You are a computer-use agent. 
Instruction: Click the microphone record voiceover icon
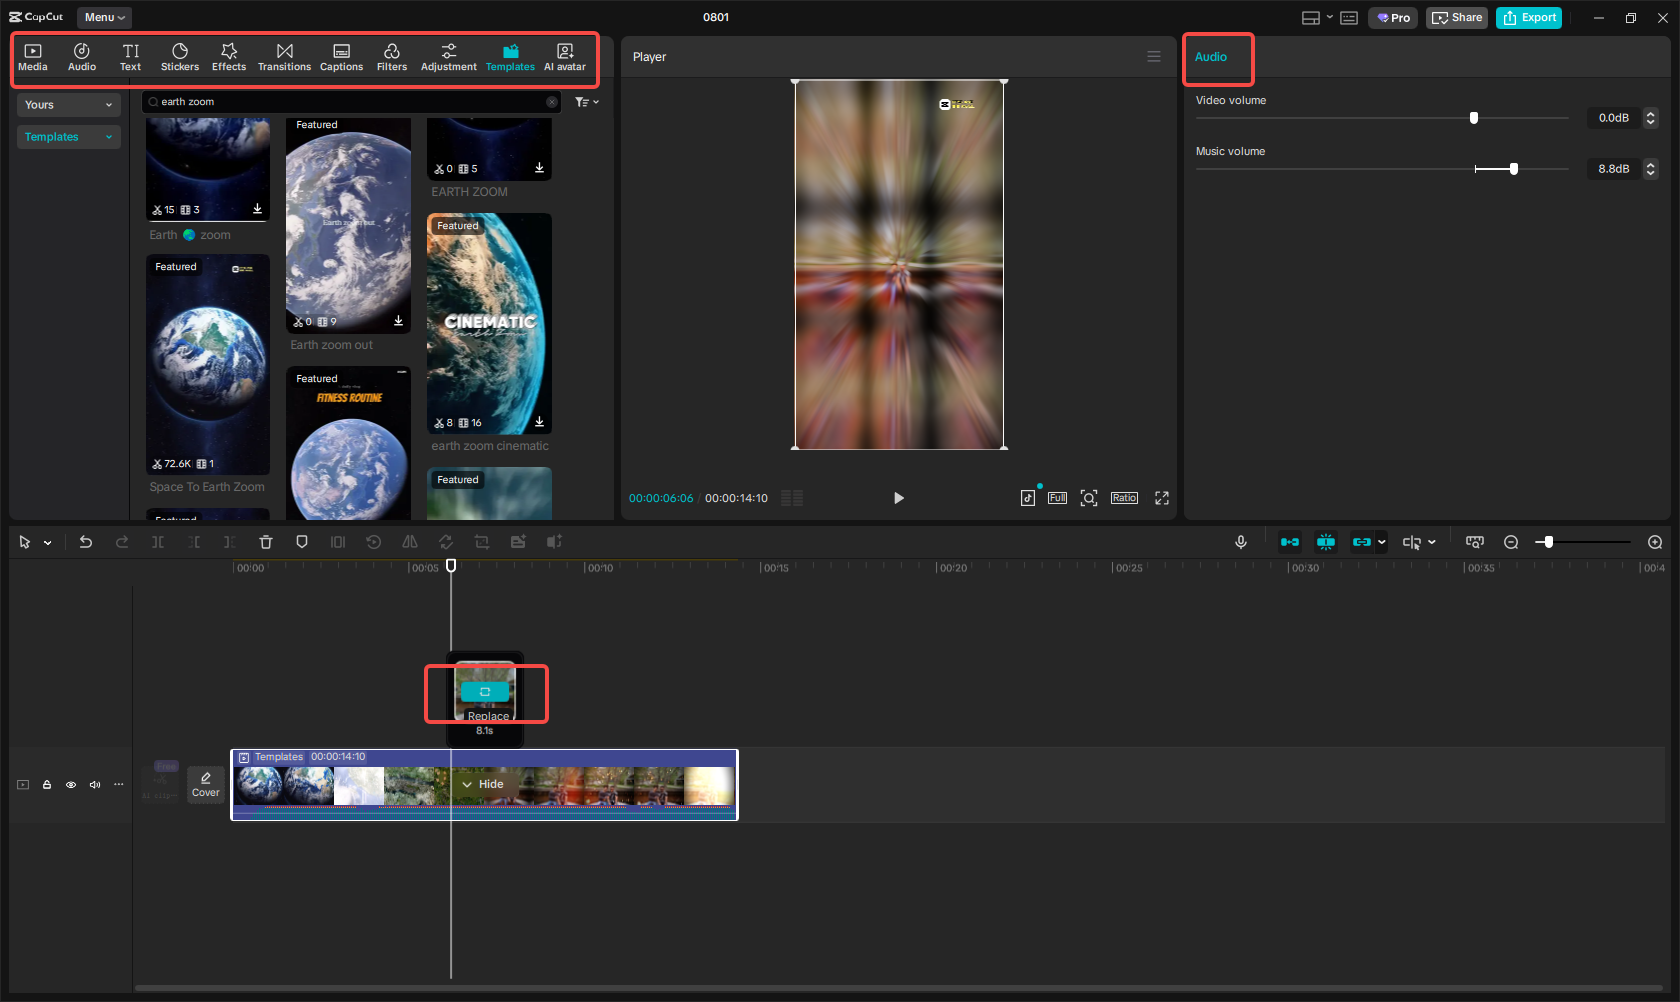click(1240, 542)
